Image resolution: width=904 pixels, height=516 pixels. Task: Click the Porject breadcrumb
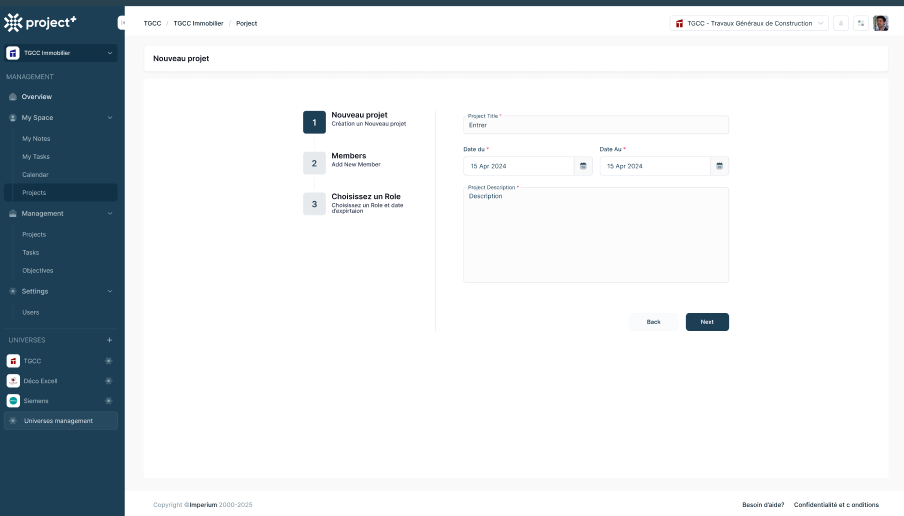point(246,24)
